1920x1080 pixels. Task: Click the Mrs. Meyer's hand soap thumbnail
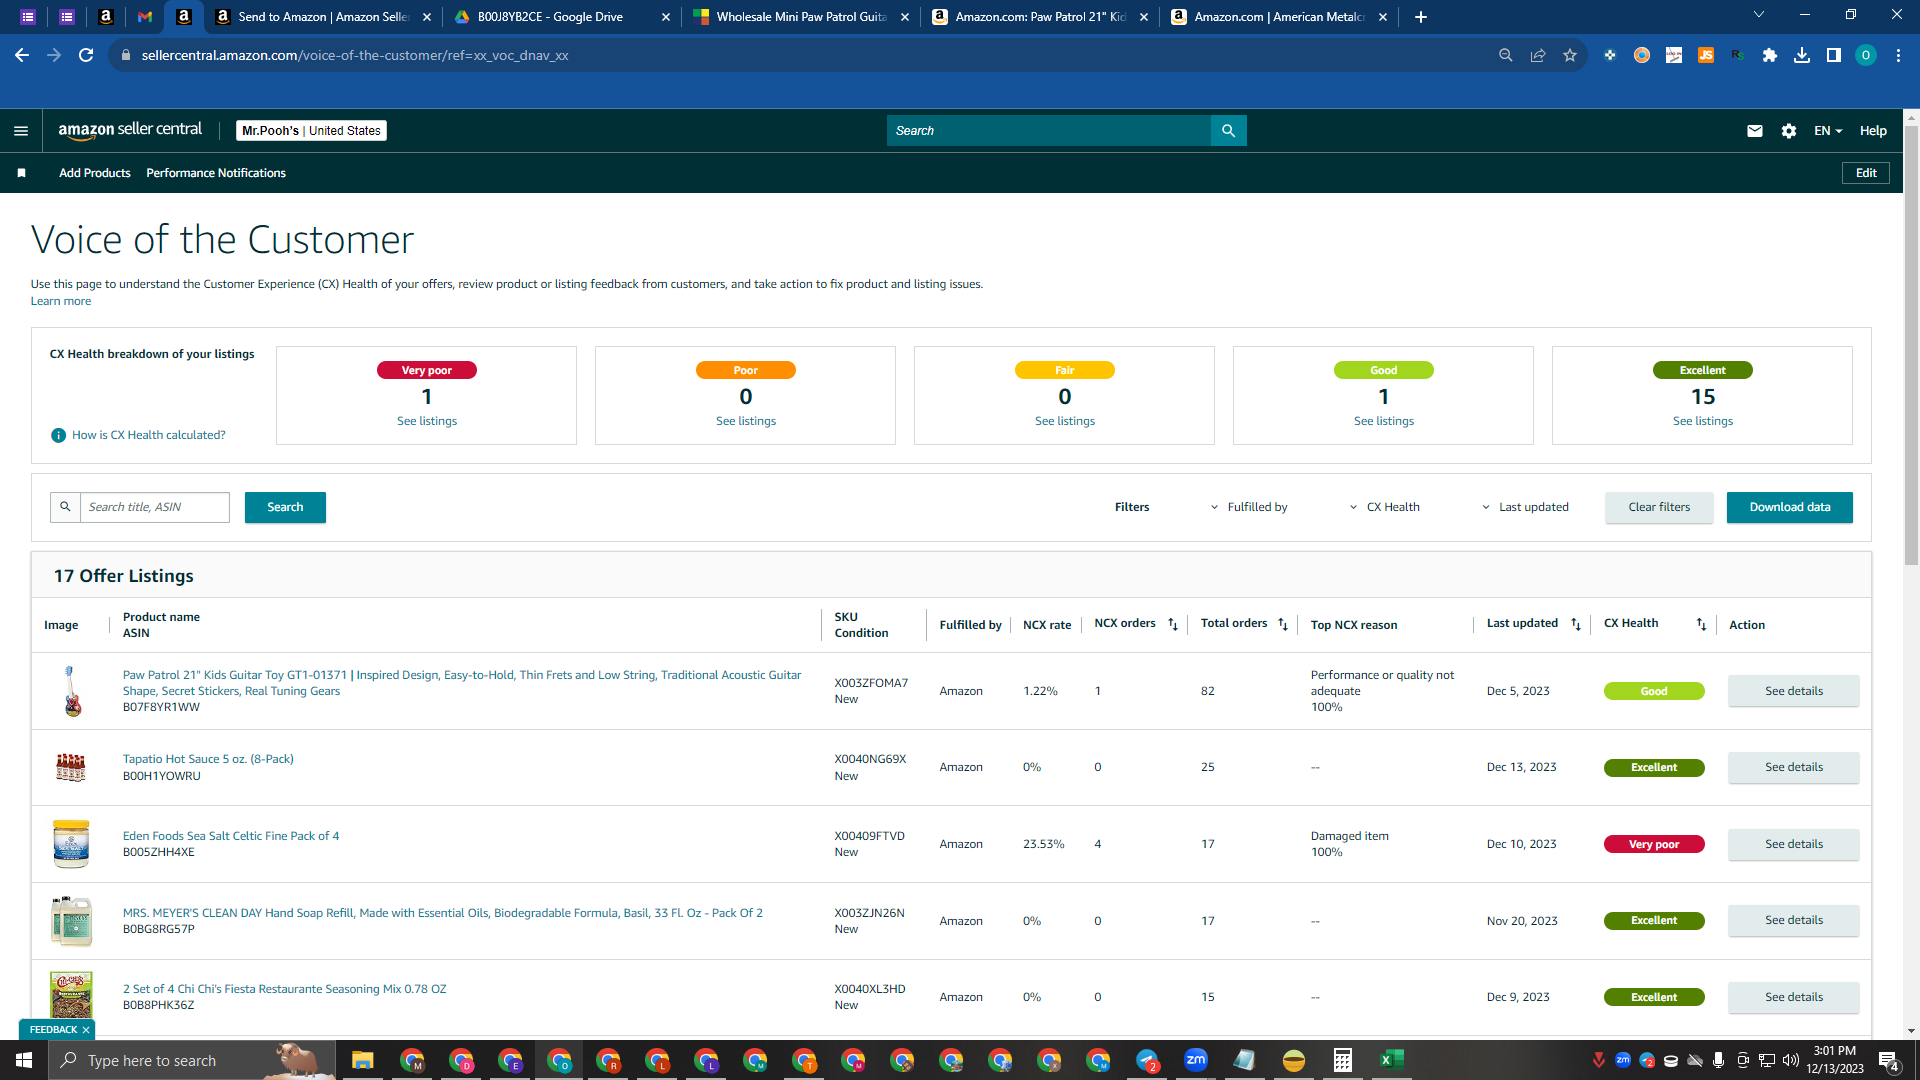71,921
